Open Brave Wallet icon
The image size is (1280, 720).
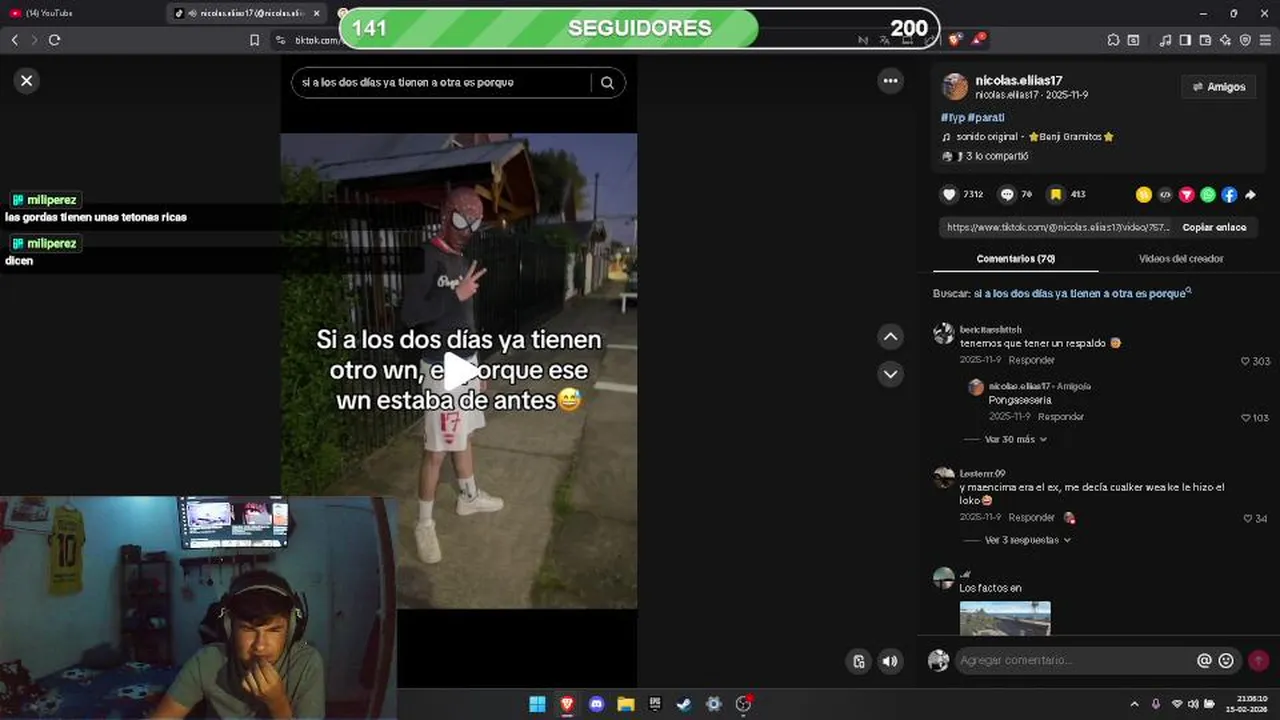tap(1205, 40)
